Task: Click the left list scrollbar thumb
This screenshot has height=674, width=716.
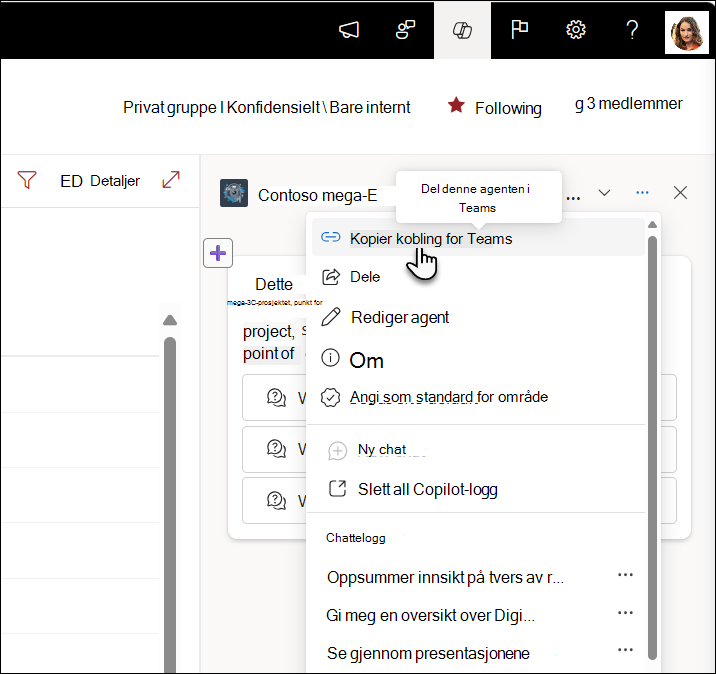Action: 170,505
